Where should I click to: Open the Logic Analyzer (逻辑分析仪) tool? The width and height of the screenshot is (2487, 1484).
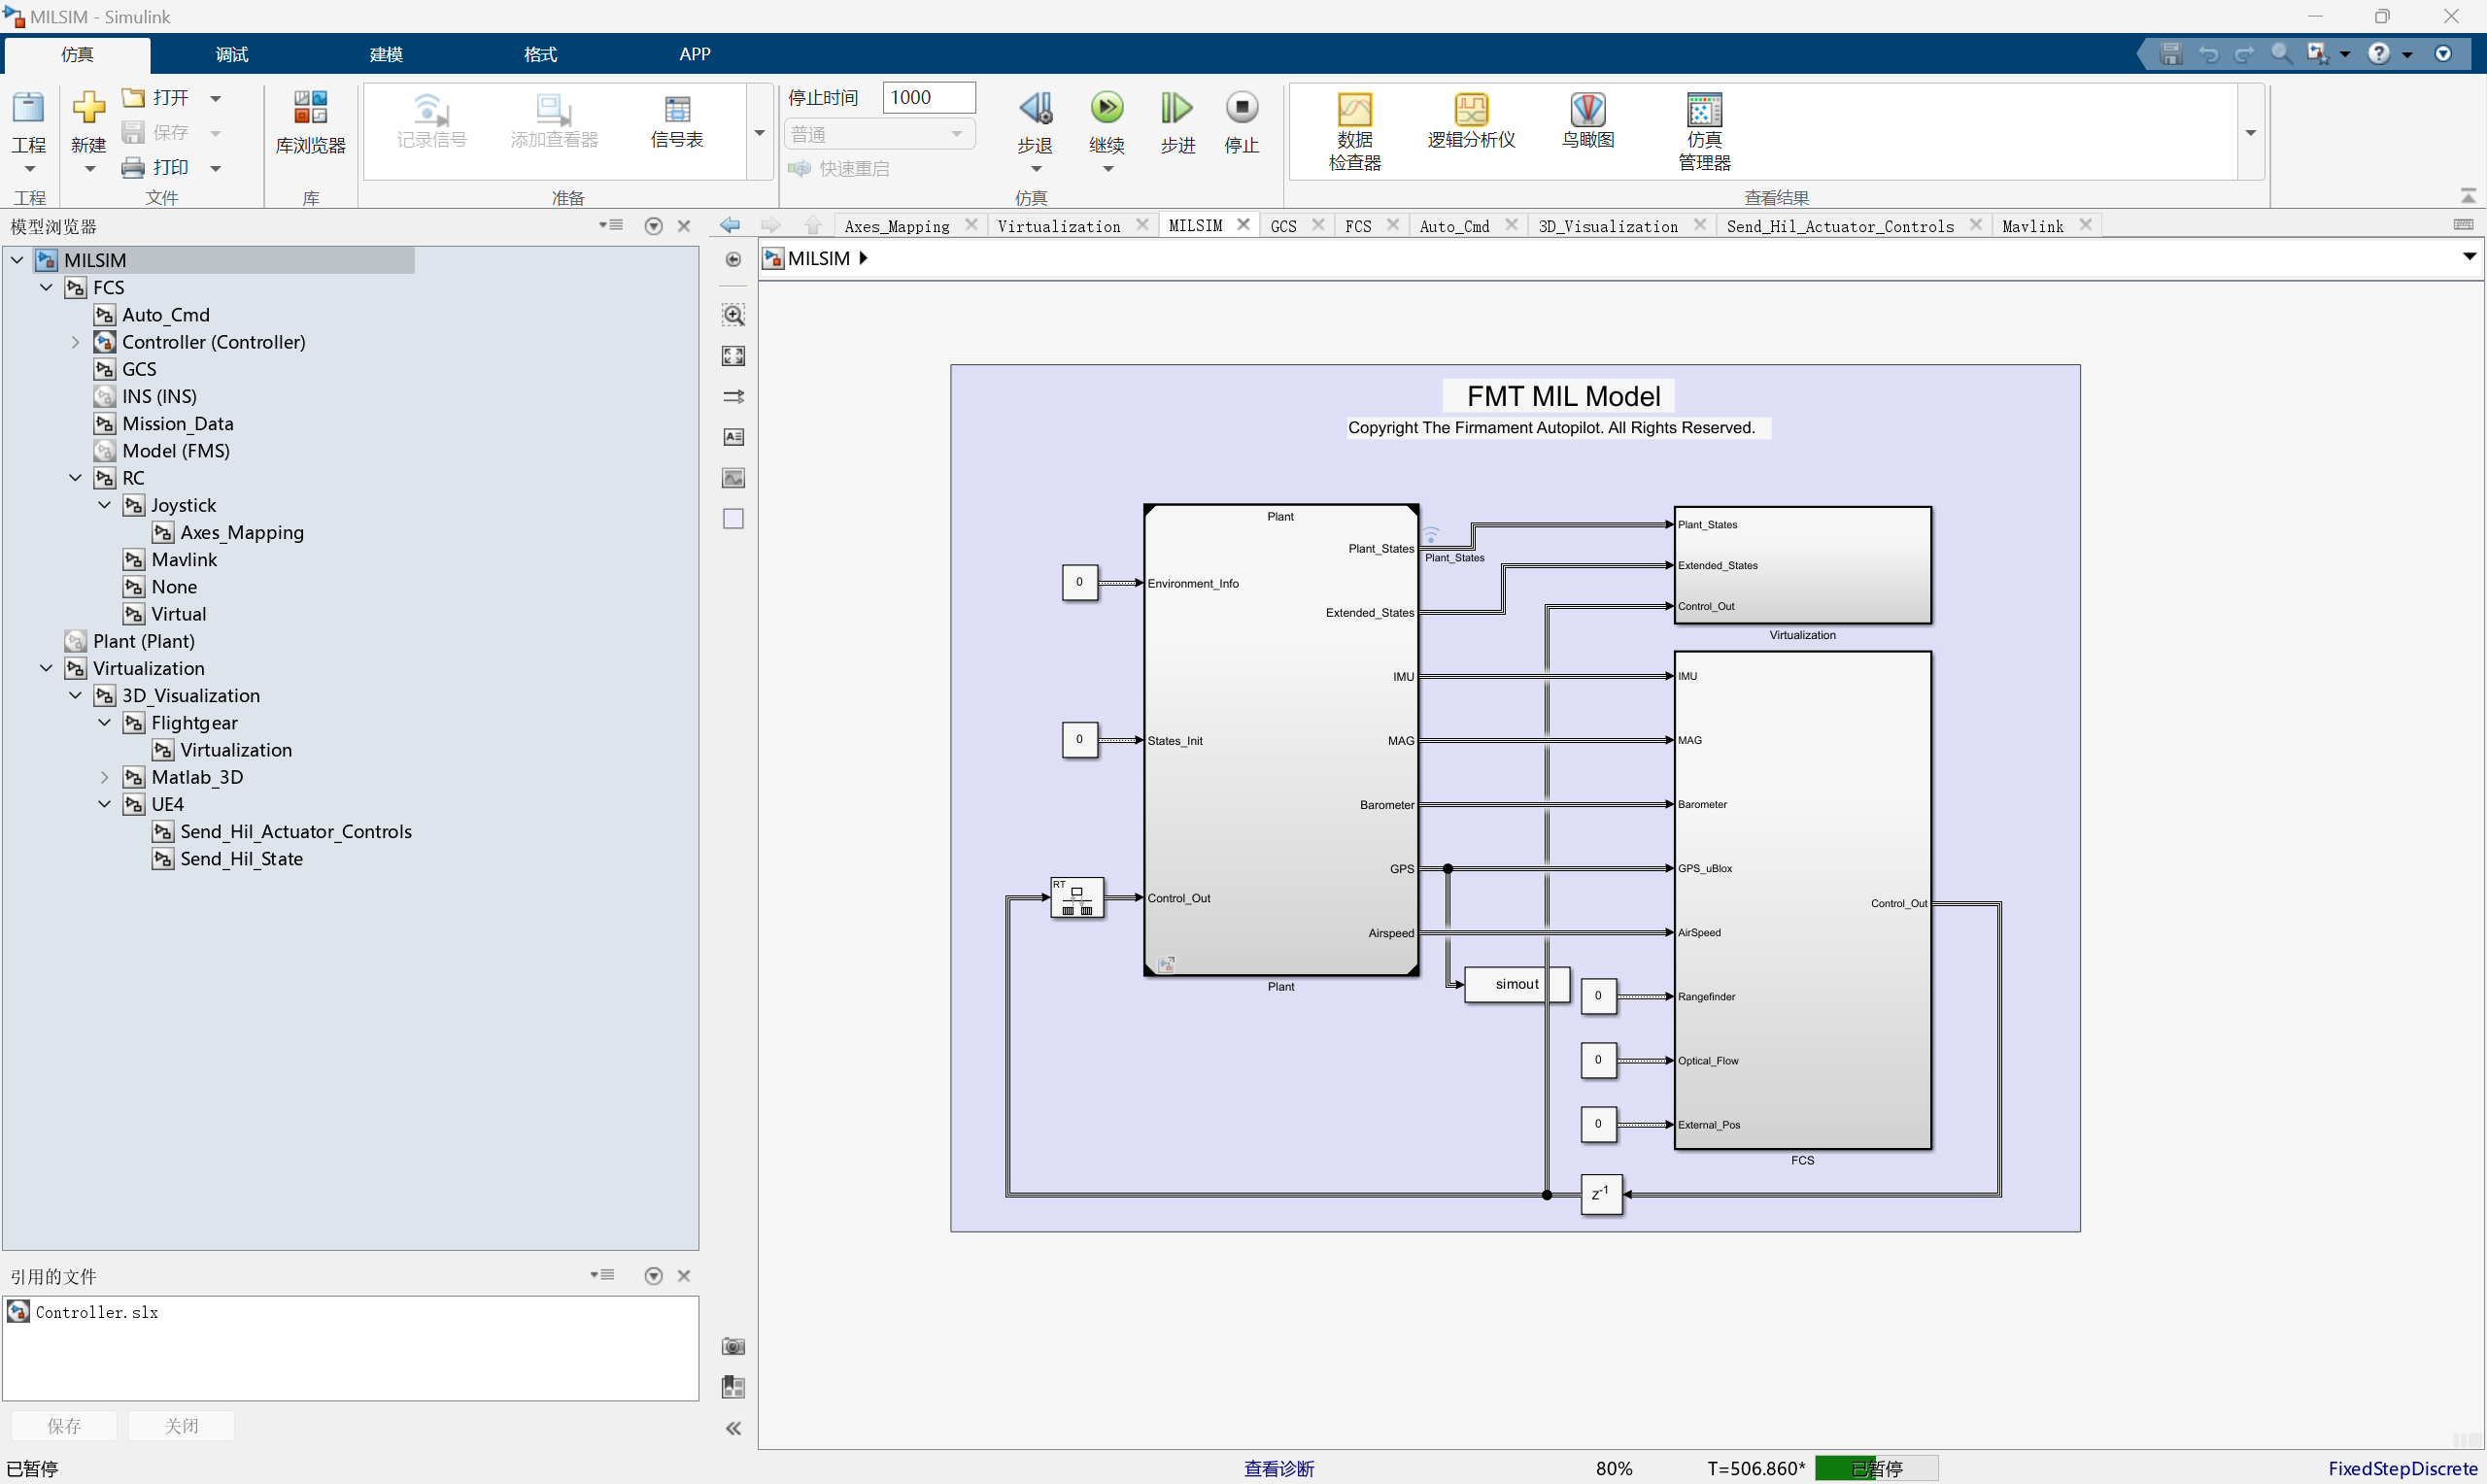1471,121
